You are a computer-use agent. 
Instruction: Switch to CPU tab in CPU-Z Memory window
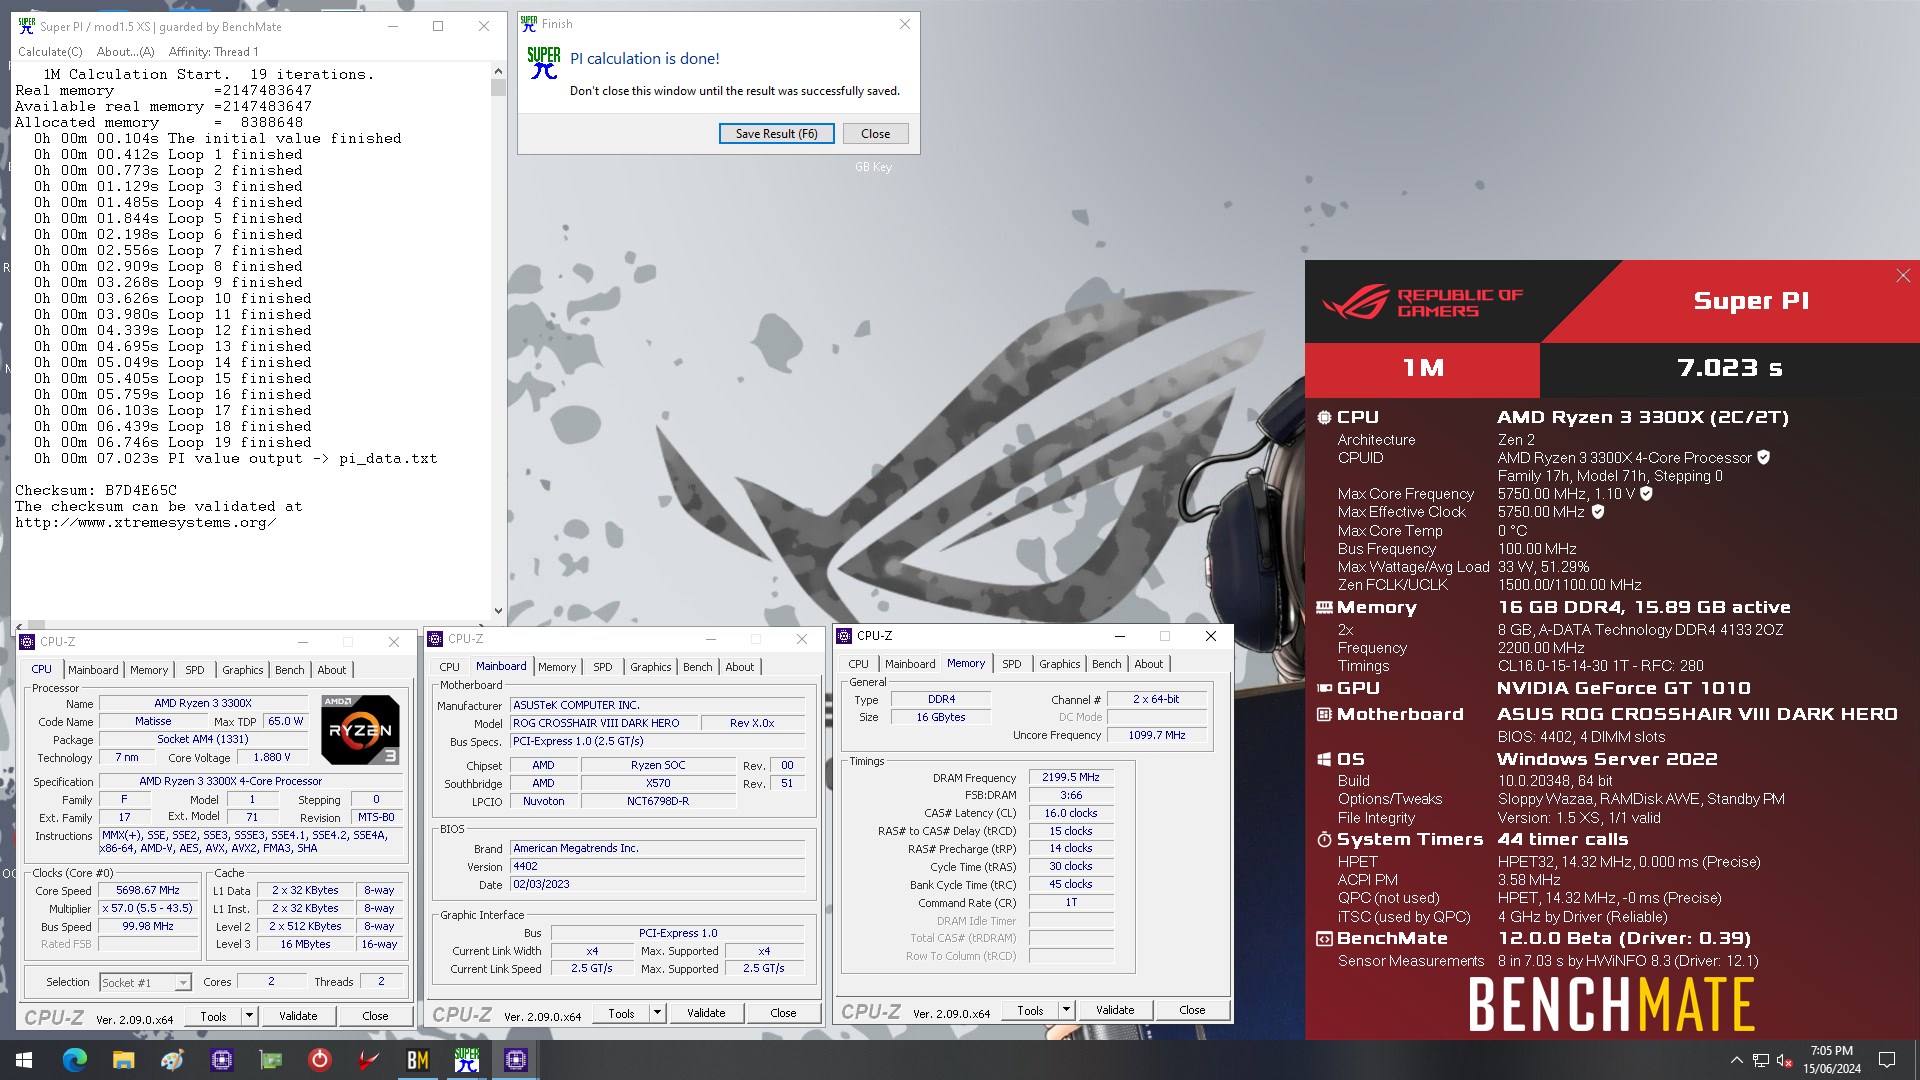click(x=858, y=664)
